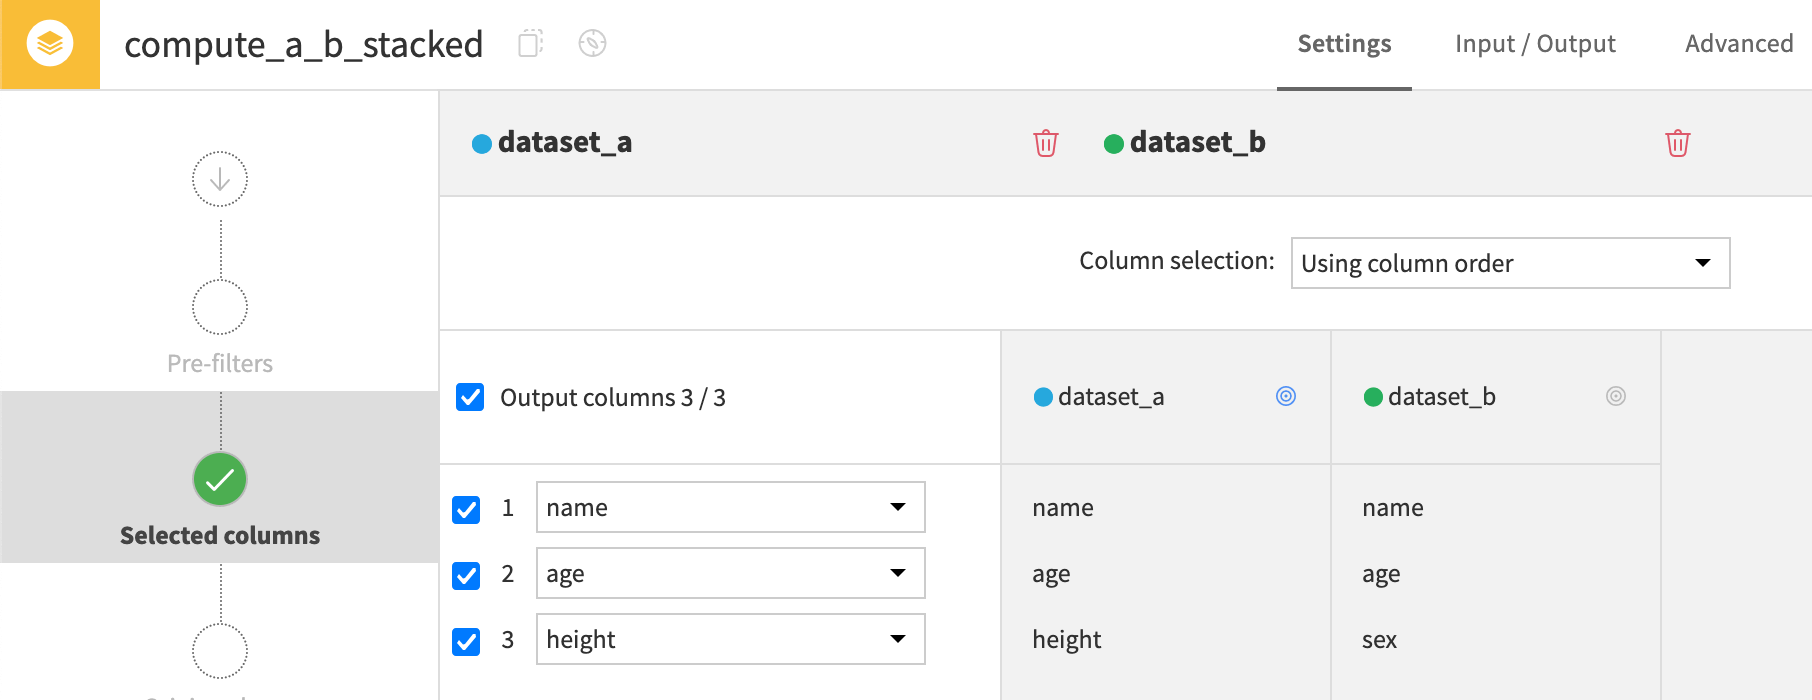Open the Pre-filters step circle
The width and height of the screenshot is (1812, 700).
coord(220,307)
